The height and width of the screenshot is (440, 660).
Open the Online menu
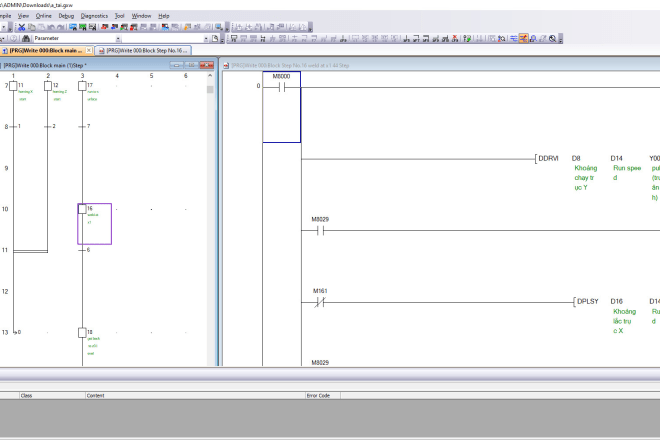pyautogui.click(x=43, y=16)
